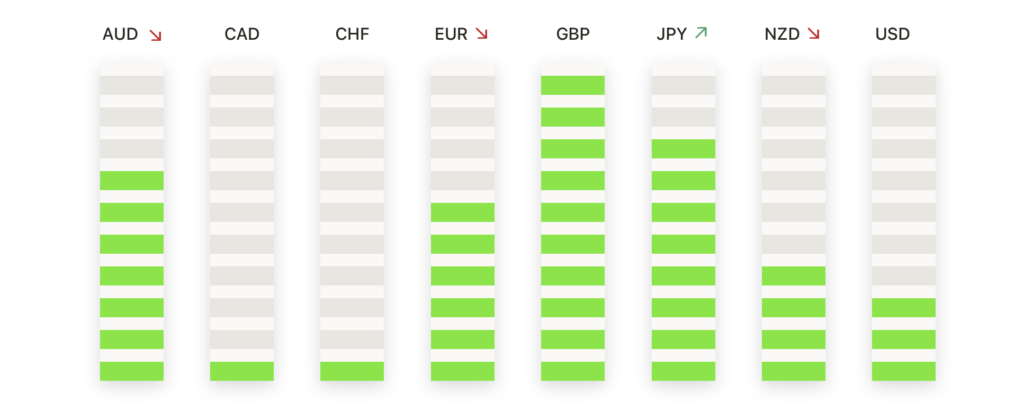This screenshot has height=411, width=1024.
Task: Select the CHF currency label
Action: pos(352,34)
